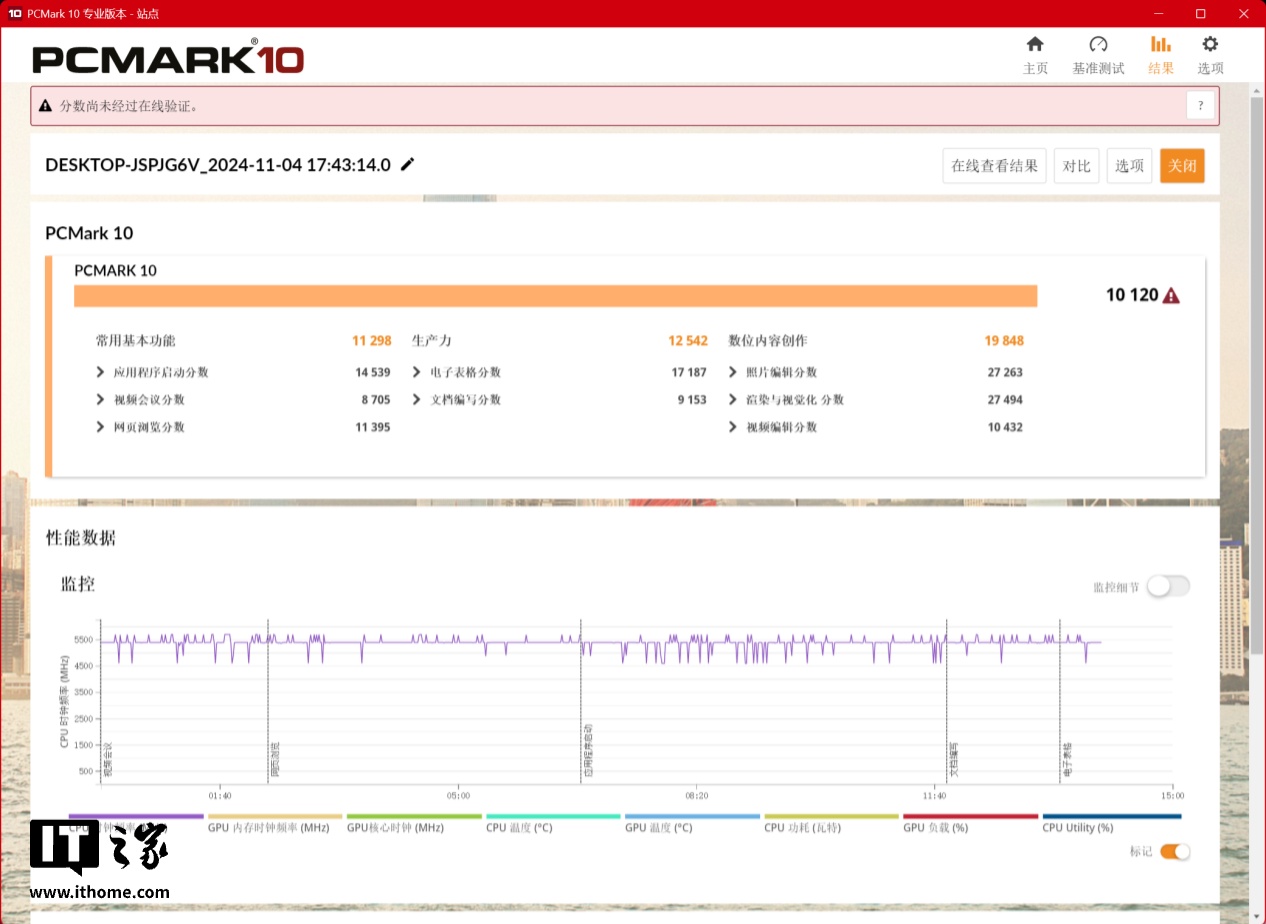The height and width of the screenshot is (924, 1266).
Task: Click the red warning triangle beside 10 120
Action: pos(1171,295)
